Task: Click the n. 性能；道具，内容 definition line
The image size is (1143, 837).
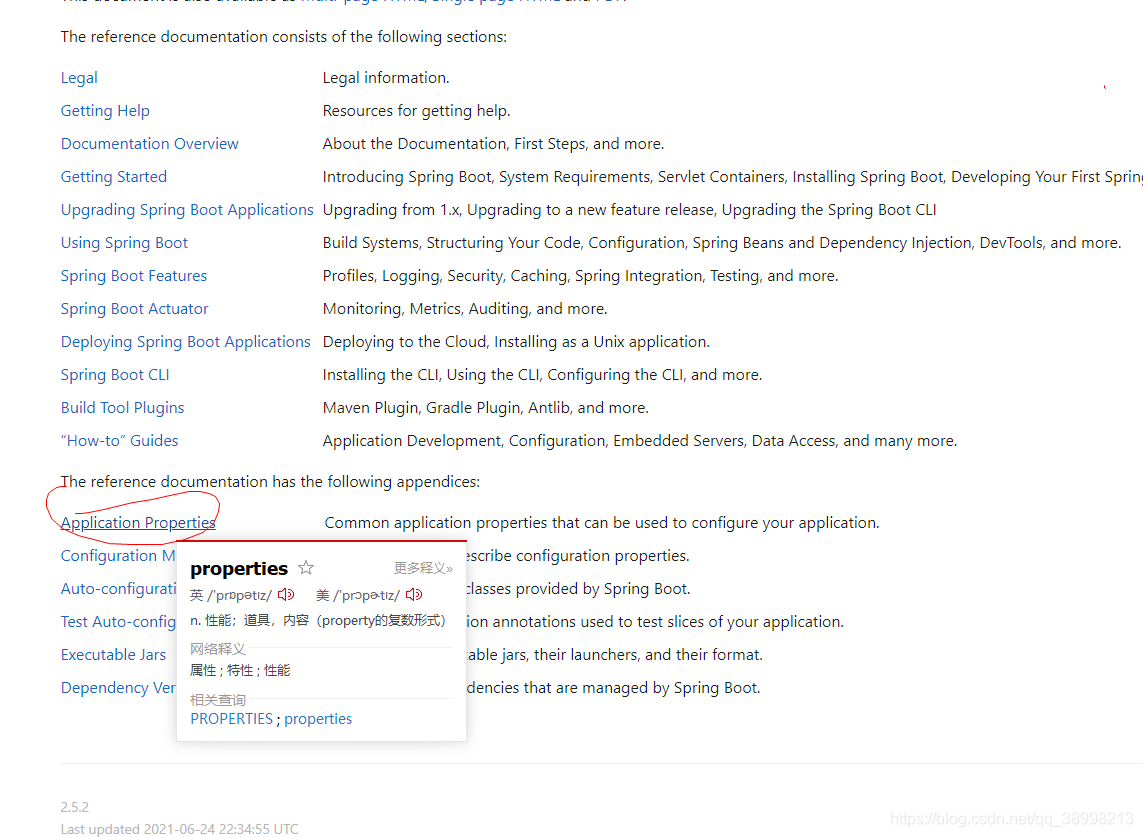Action: (x=318, y=620)
